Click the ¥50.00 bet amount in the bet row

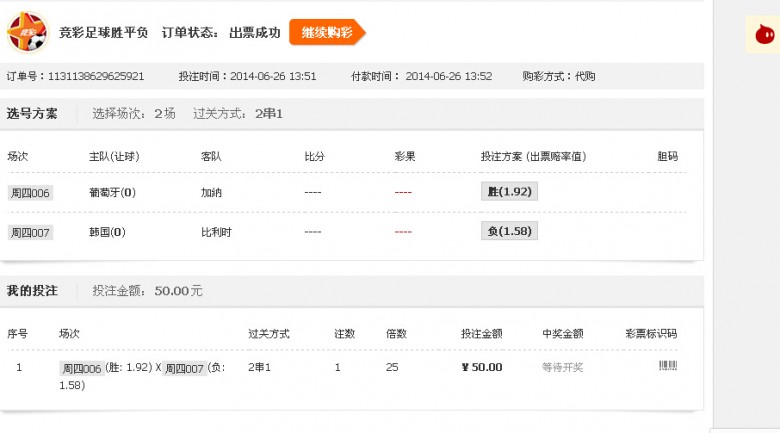click(x=482, y=367)
